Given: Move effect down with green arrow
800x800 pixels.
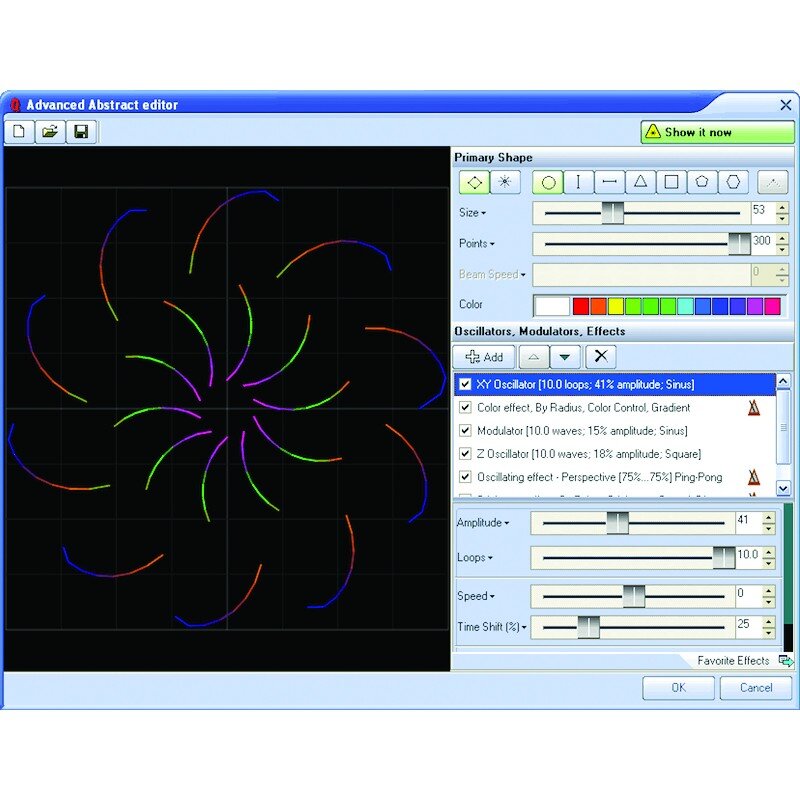Looking at the screenshot, I should [x=564, y=357].
